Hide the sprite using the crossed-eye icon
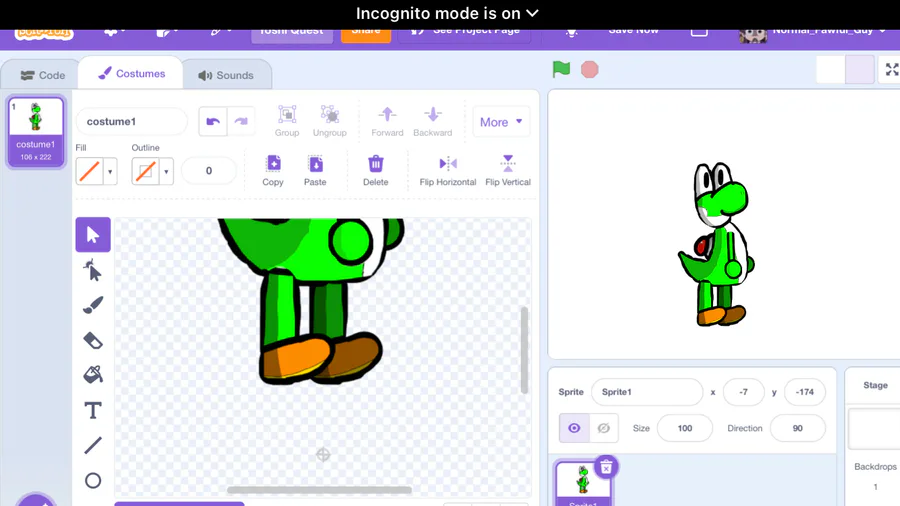900x506 pixels. (x=604, y=428)
